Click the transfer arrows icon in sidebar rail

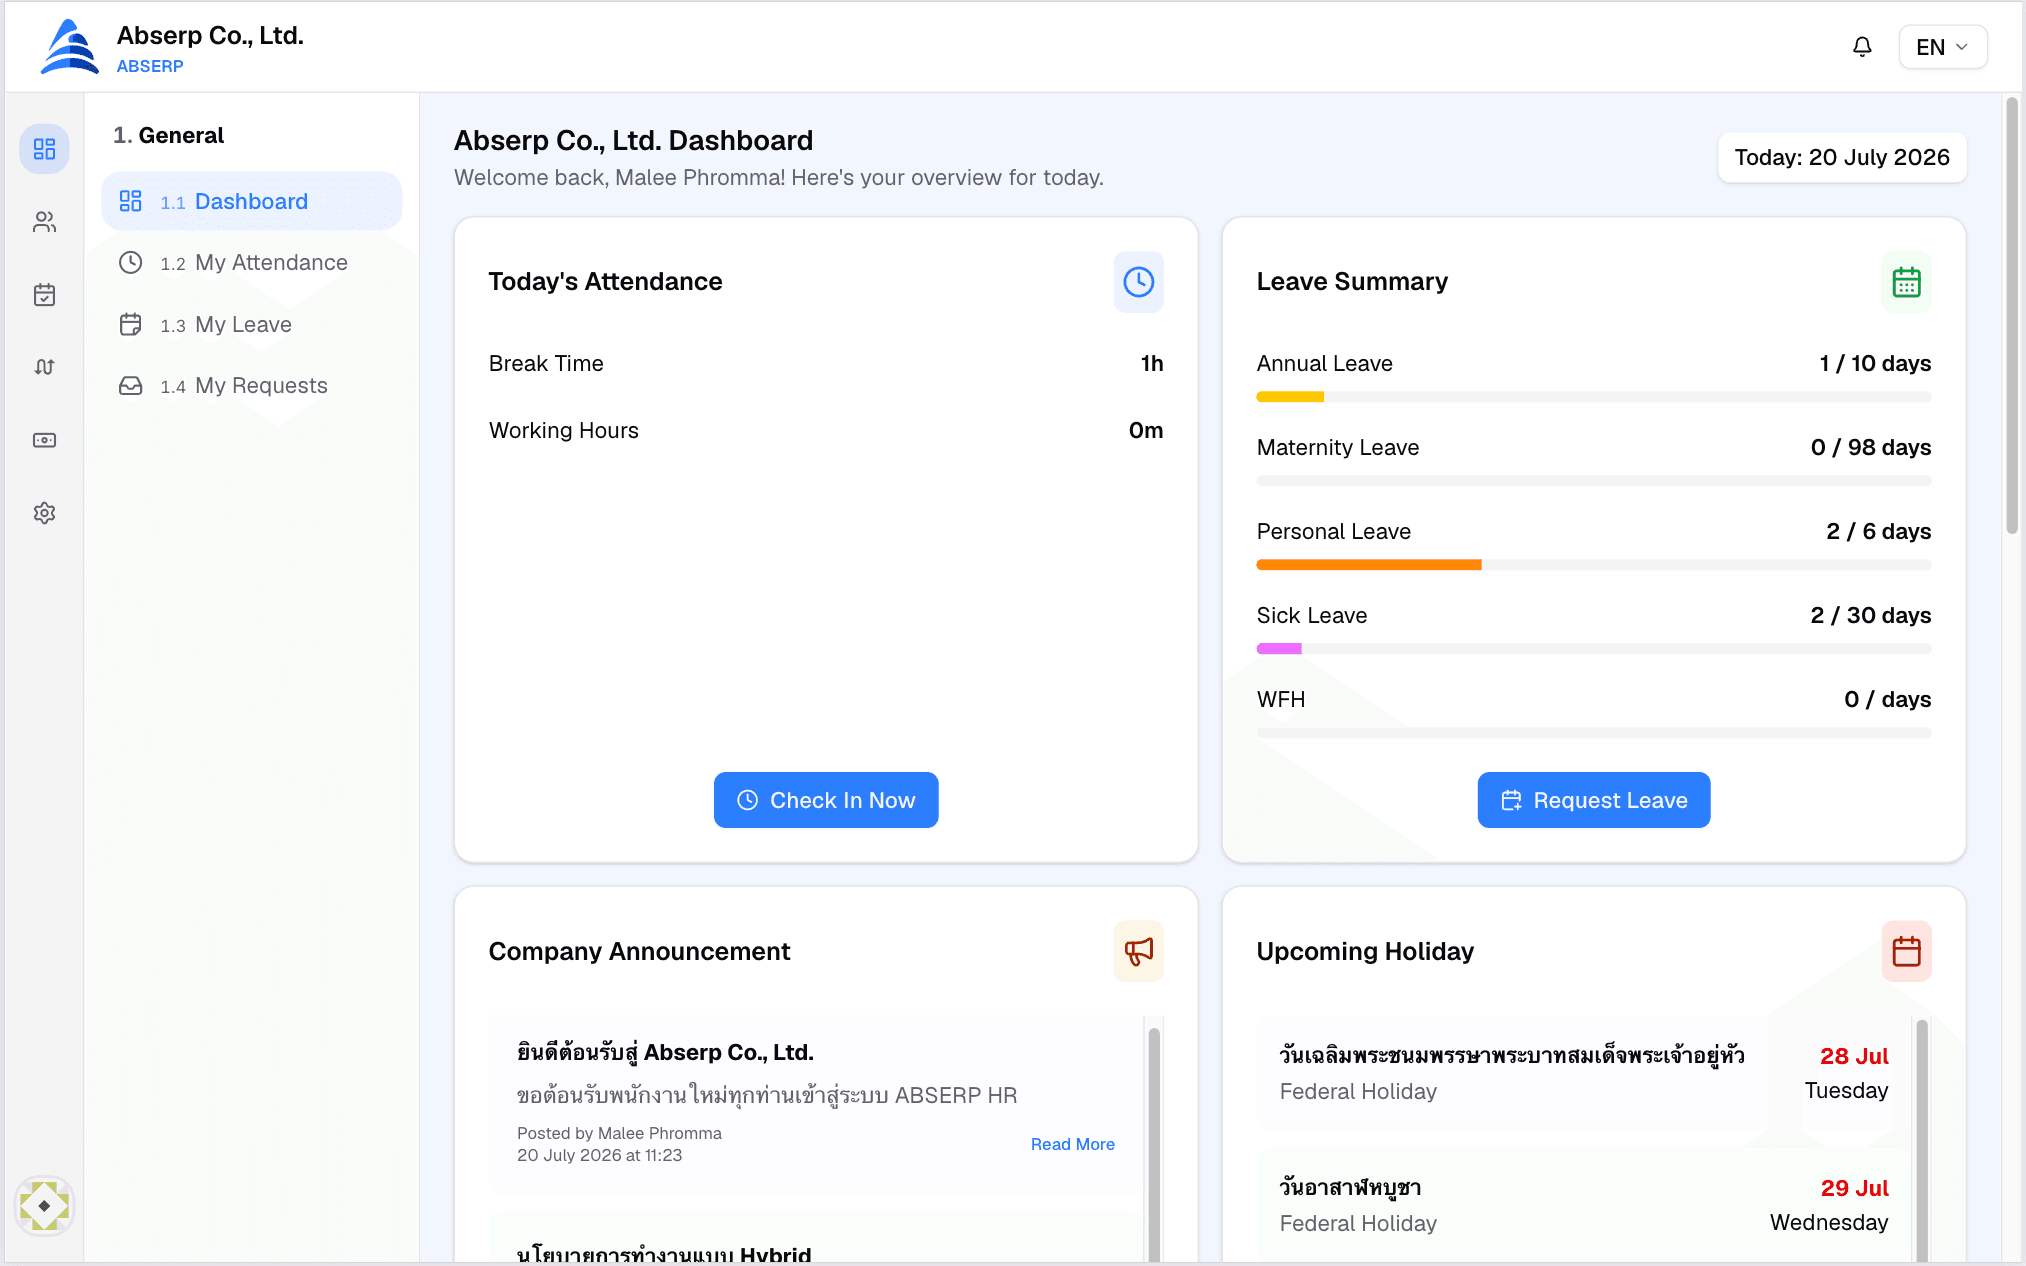(x=44, y=367)
